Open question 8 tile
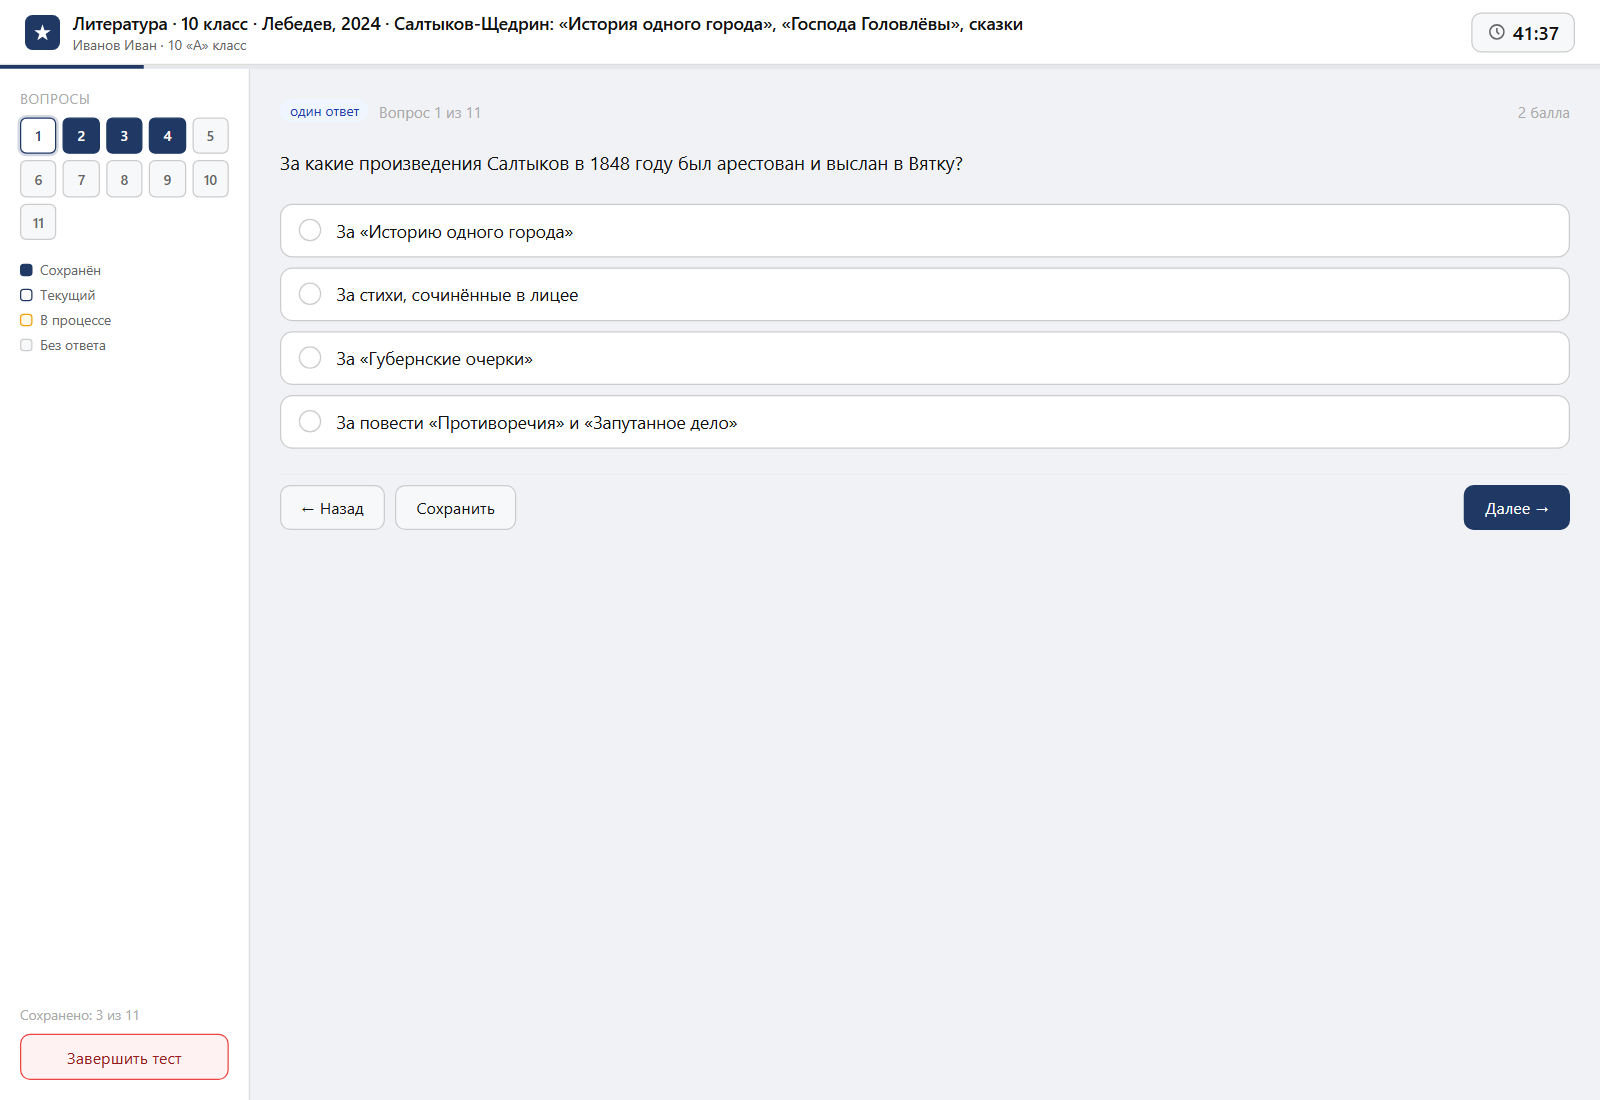This screenshot has height=1100, width=1600. click(x=124, y=179)
